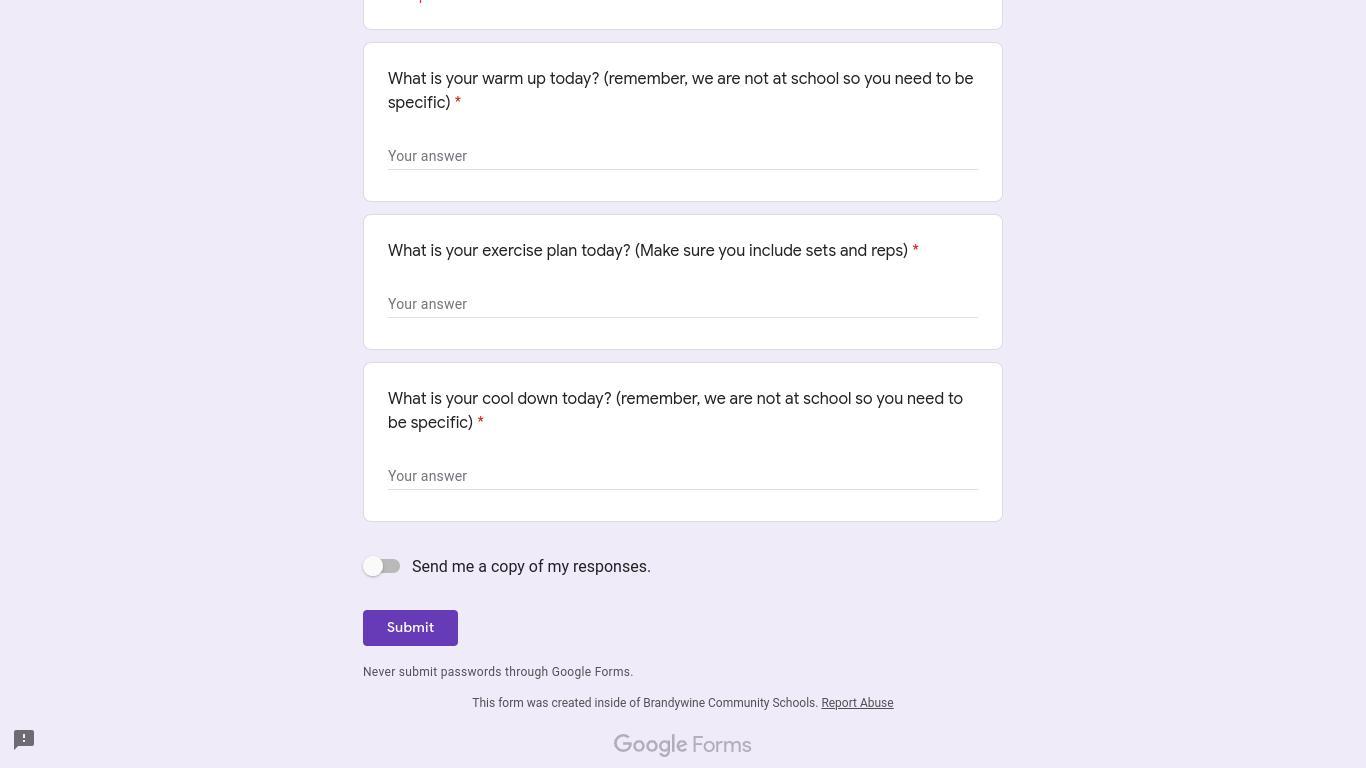Click the report a problem feedback icon
The height and width of the screenshot is (768, 1366).
pos(24,739)
